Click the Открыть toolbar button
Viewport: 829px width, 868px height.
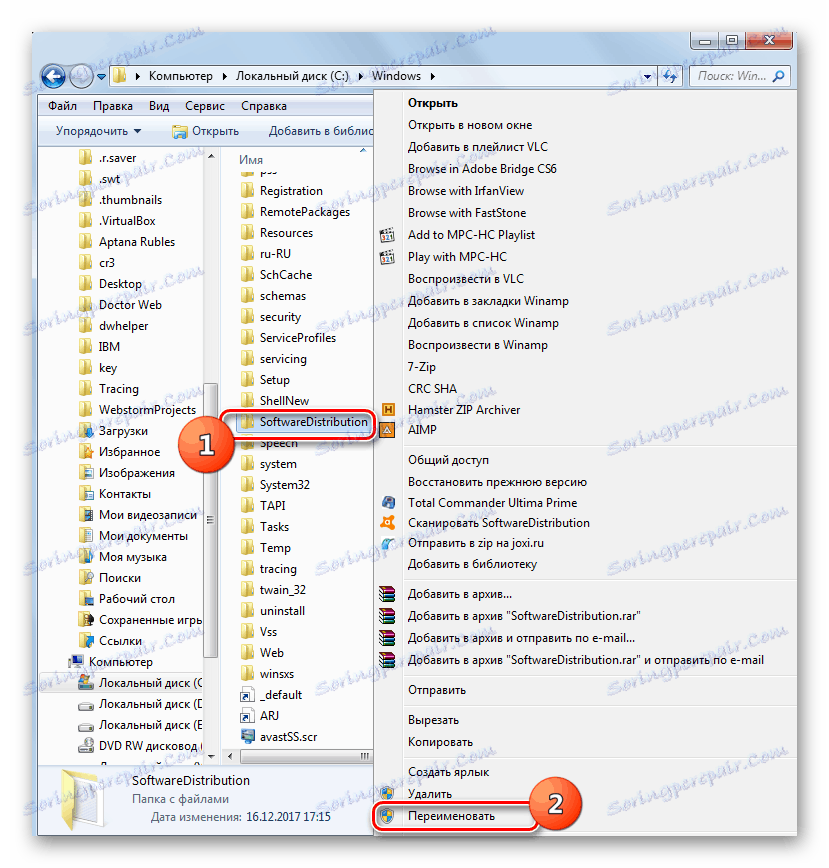coord(205,131)
